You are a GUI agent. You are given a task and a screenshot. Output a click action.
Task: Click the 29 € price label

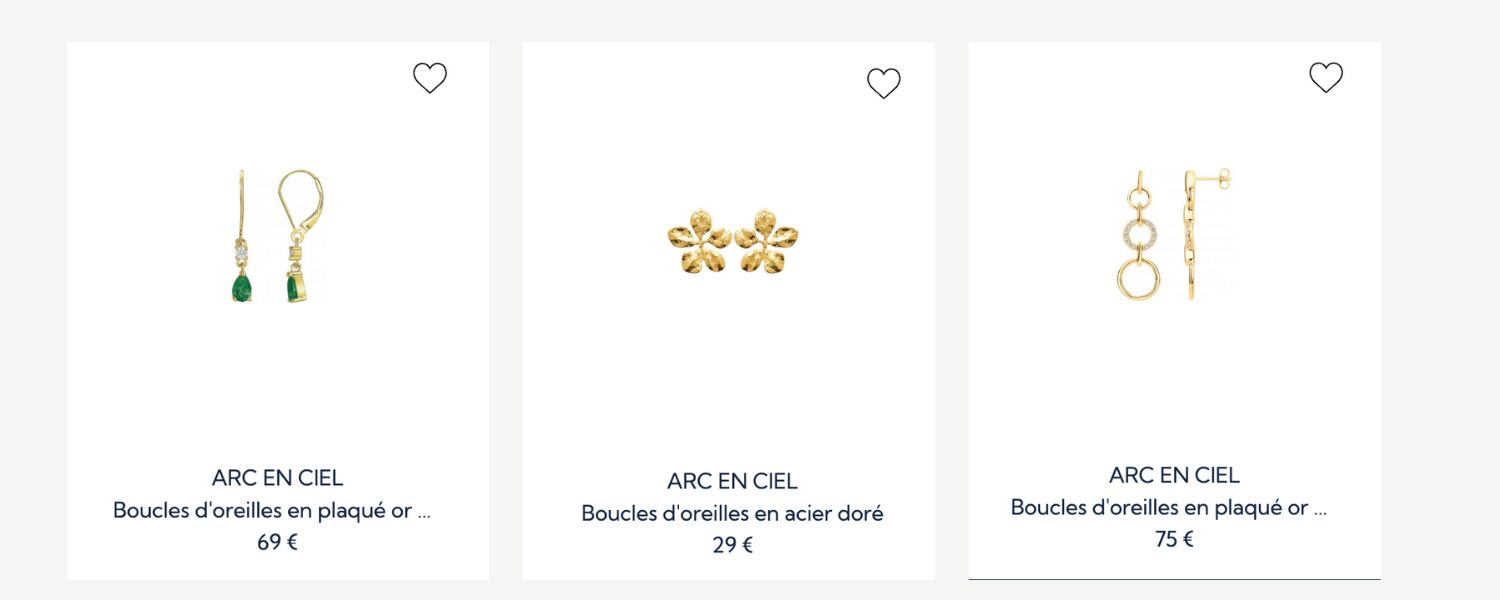click(732, 546)
